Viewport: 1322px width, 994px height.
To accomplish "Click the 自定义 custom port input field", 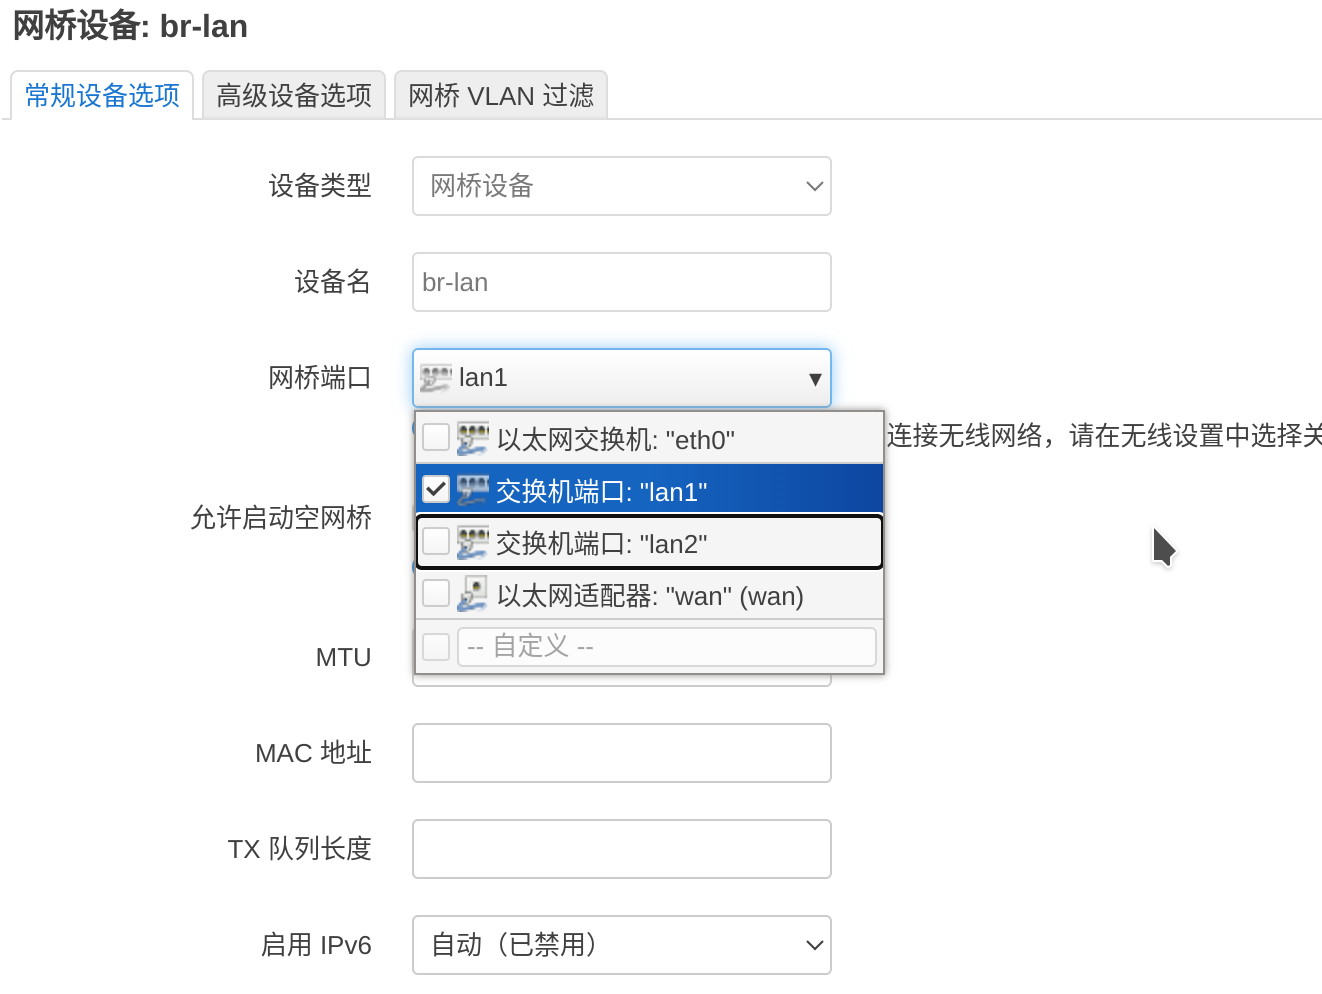I will [666, 647].
